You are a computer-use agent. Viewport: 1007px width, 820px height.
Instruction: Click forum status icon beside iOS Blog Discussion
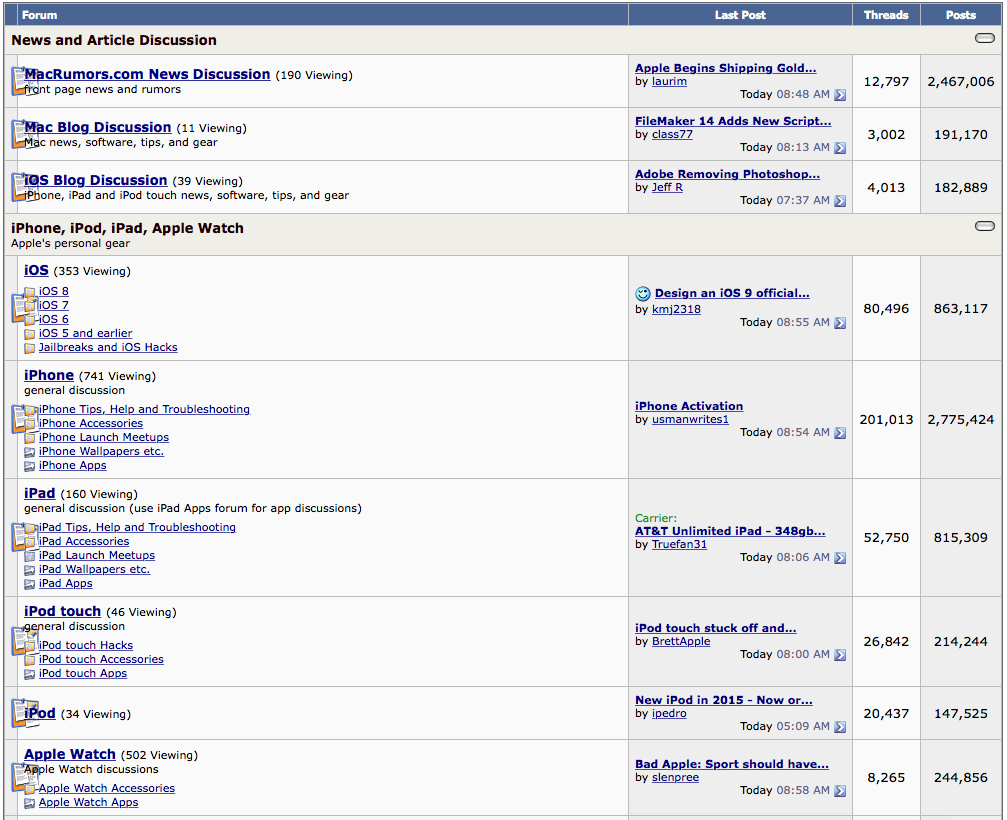(25, 188)
